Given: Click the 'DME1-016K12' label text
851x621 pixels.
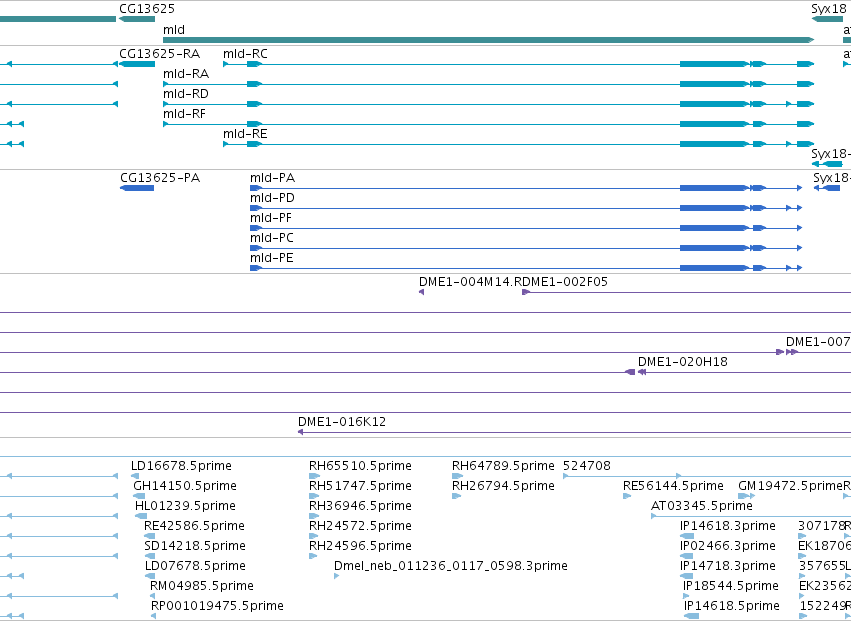Looking at the screenshot, I should [342, 422].
